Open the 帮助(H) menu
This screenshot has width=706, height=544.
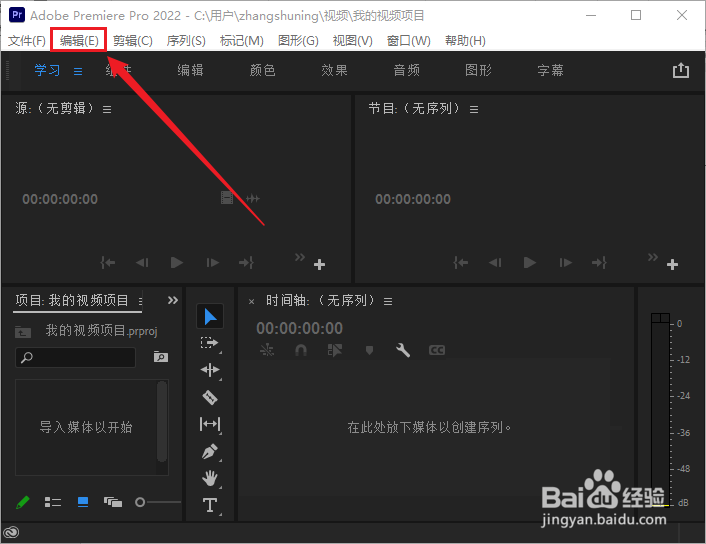tap(465, 41)
